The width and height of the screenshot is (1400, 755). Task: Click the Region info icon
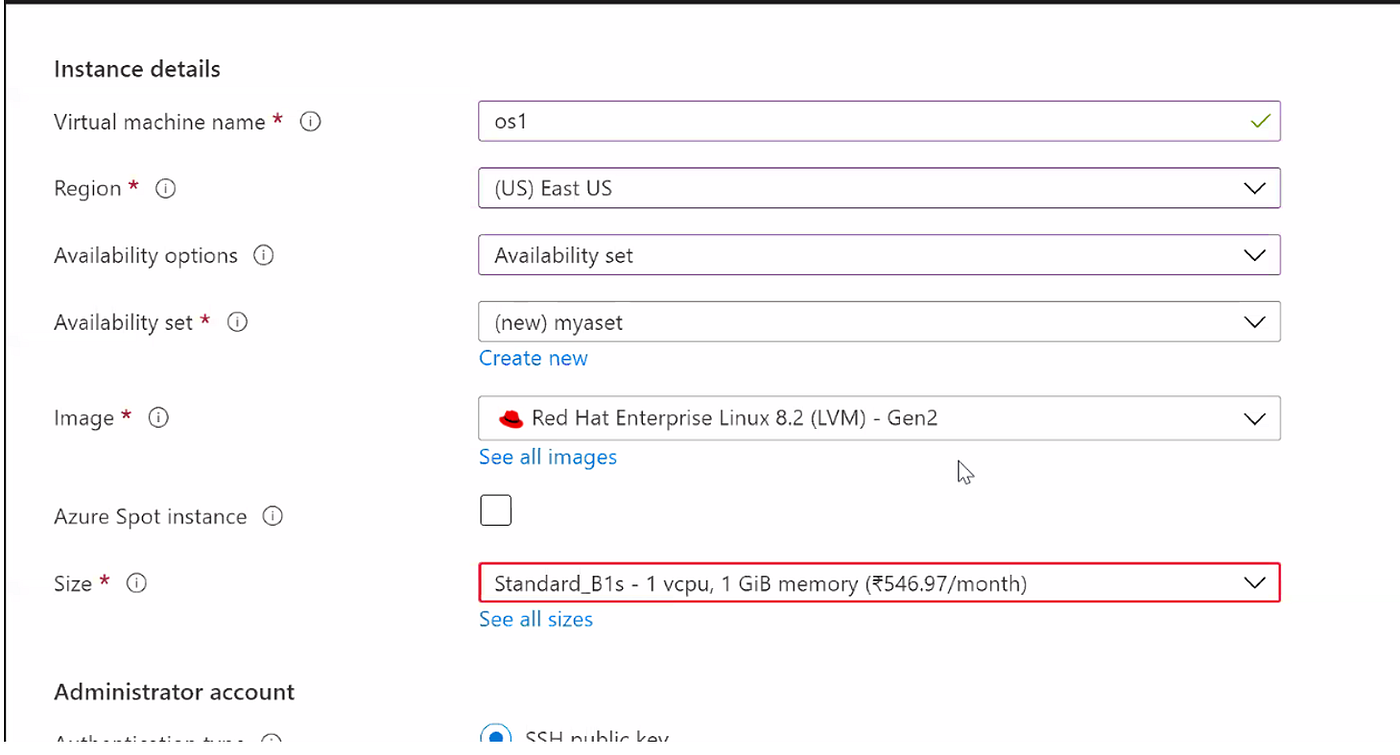(x=166, y=189)
